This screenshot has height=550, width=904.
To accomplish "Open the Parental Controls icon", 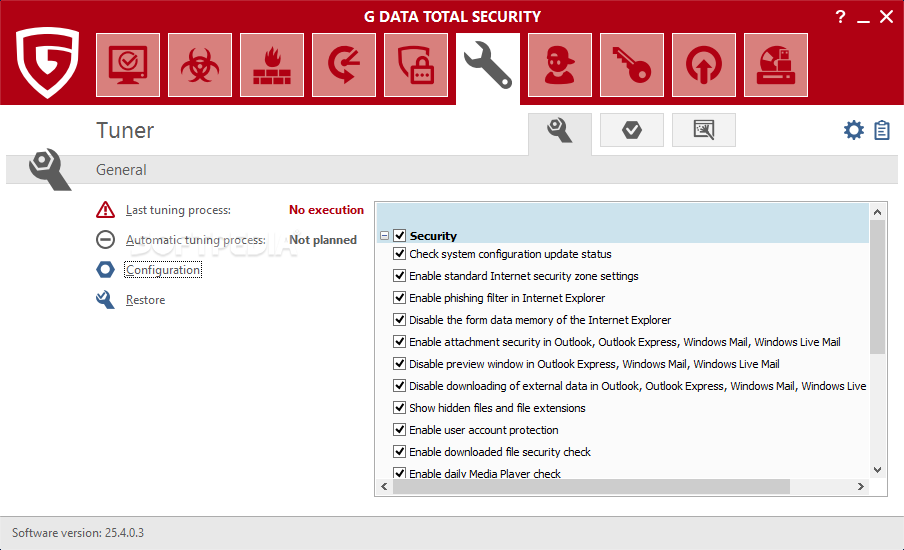I will (560, 65).
